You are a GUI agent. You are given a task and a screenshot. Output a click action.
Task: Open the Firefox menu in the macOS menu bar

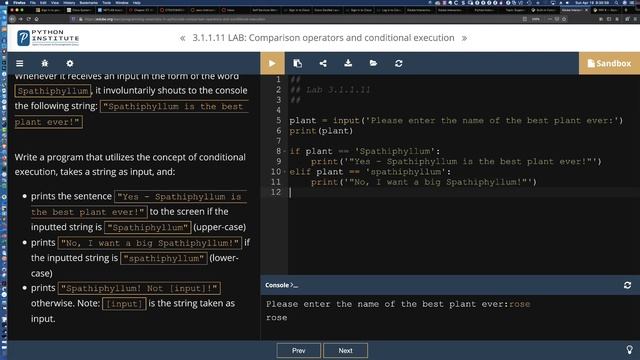(x=19, y=2)
